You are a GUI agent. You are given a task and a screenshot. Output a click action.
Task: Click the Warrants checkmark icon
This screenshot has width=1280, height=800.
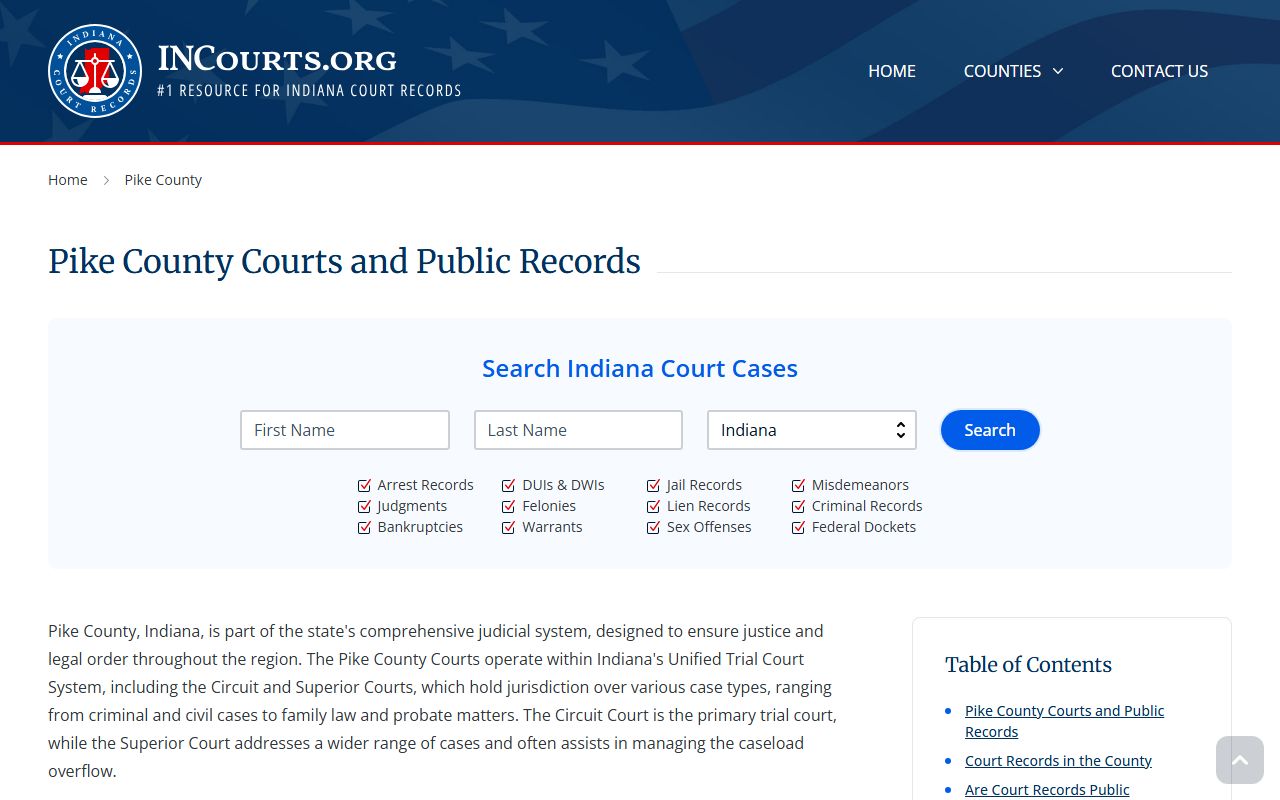tap(509, 527)
